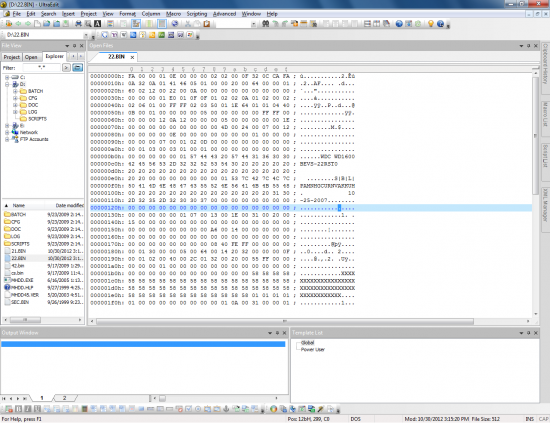Close the 22.BIN file tab

point(132,57)
